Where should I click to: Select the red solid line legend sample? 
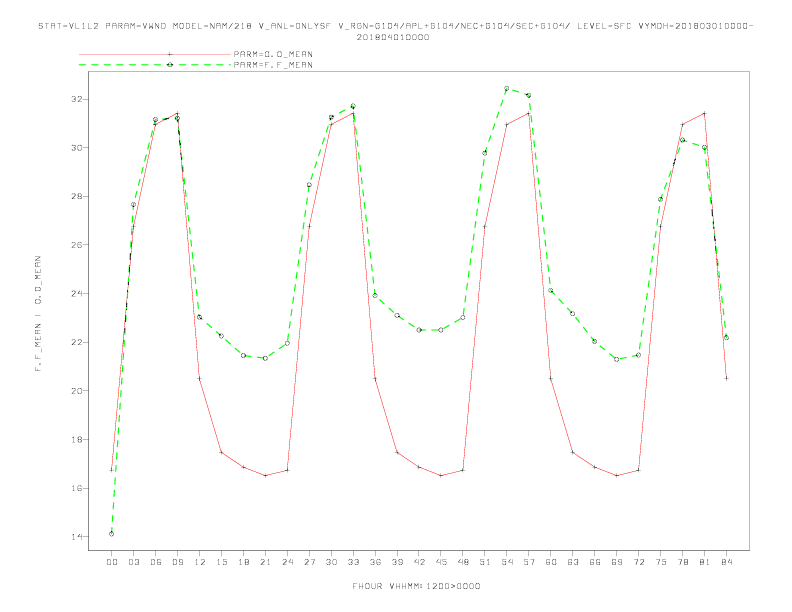click(155, 54)
